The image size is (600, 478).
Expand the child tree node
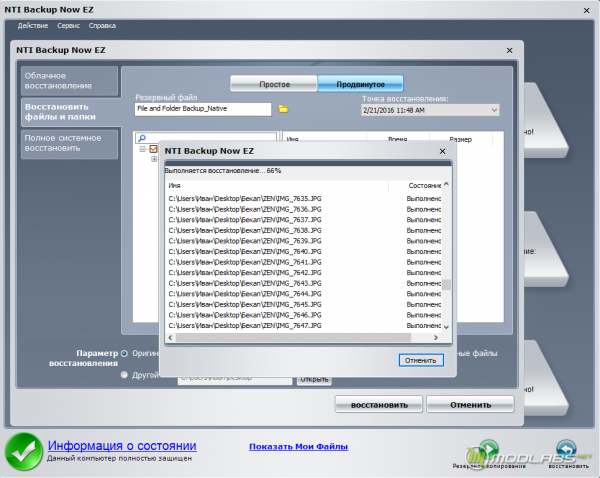(x=154, y=159)
